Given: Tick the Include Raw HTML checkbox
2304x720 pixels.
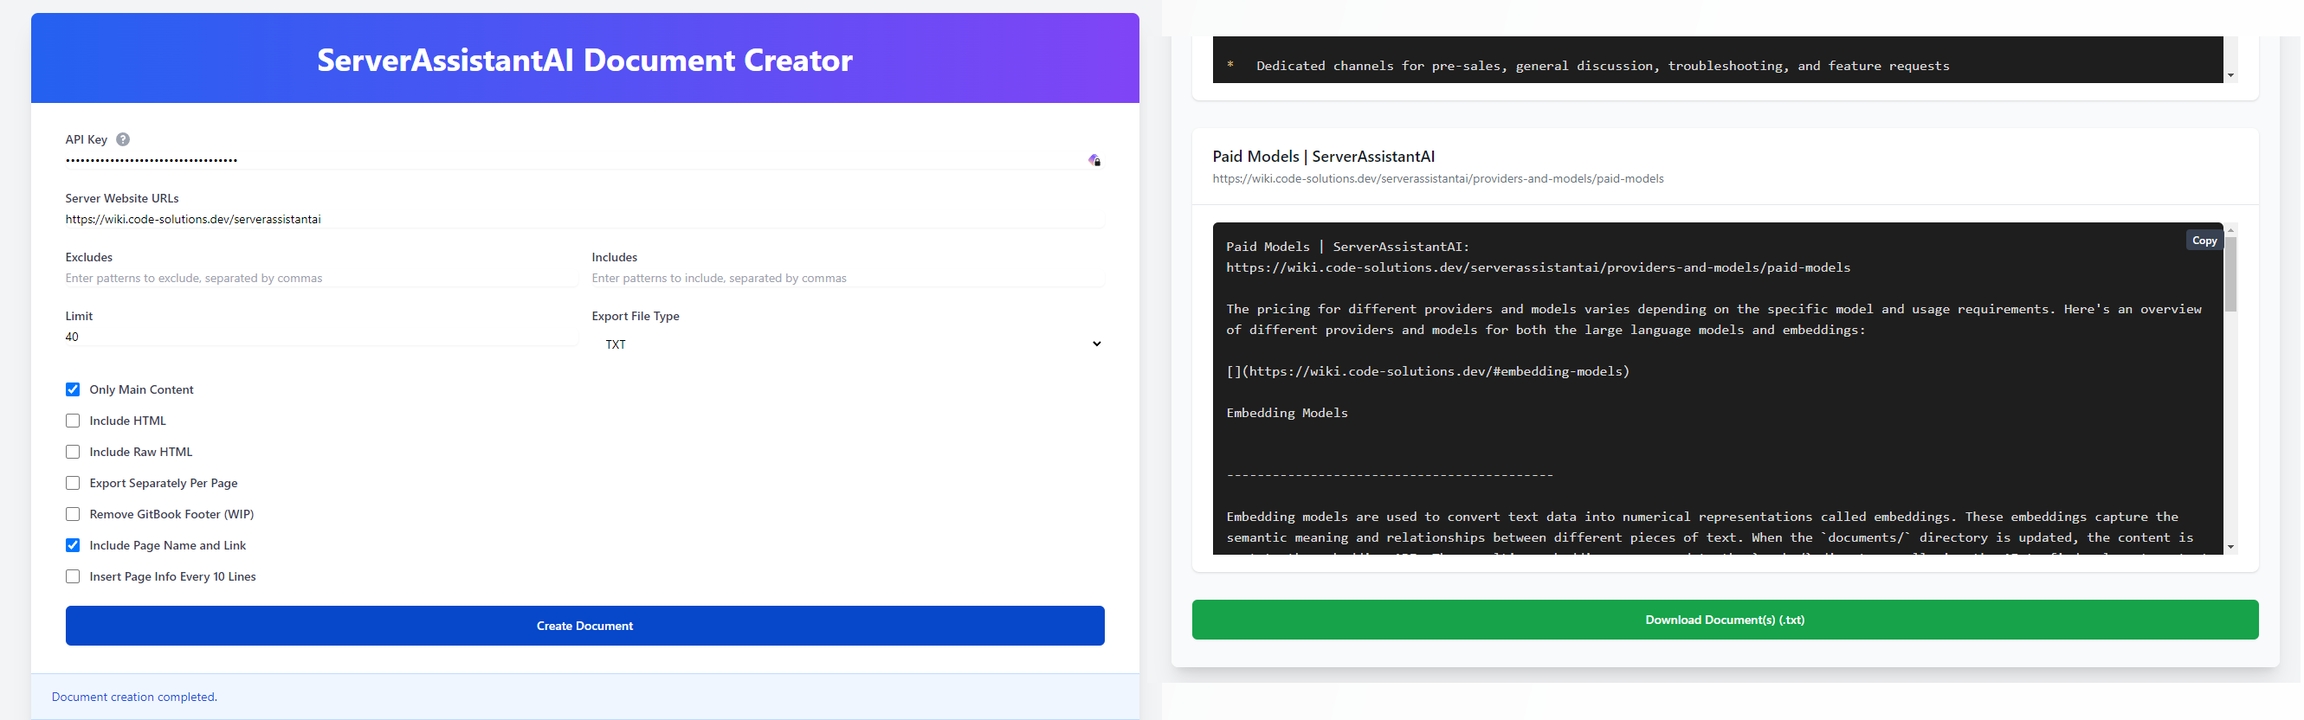Looking at the screenshot, I should (73, 452).
